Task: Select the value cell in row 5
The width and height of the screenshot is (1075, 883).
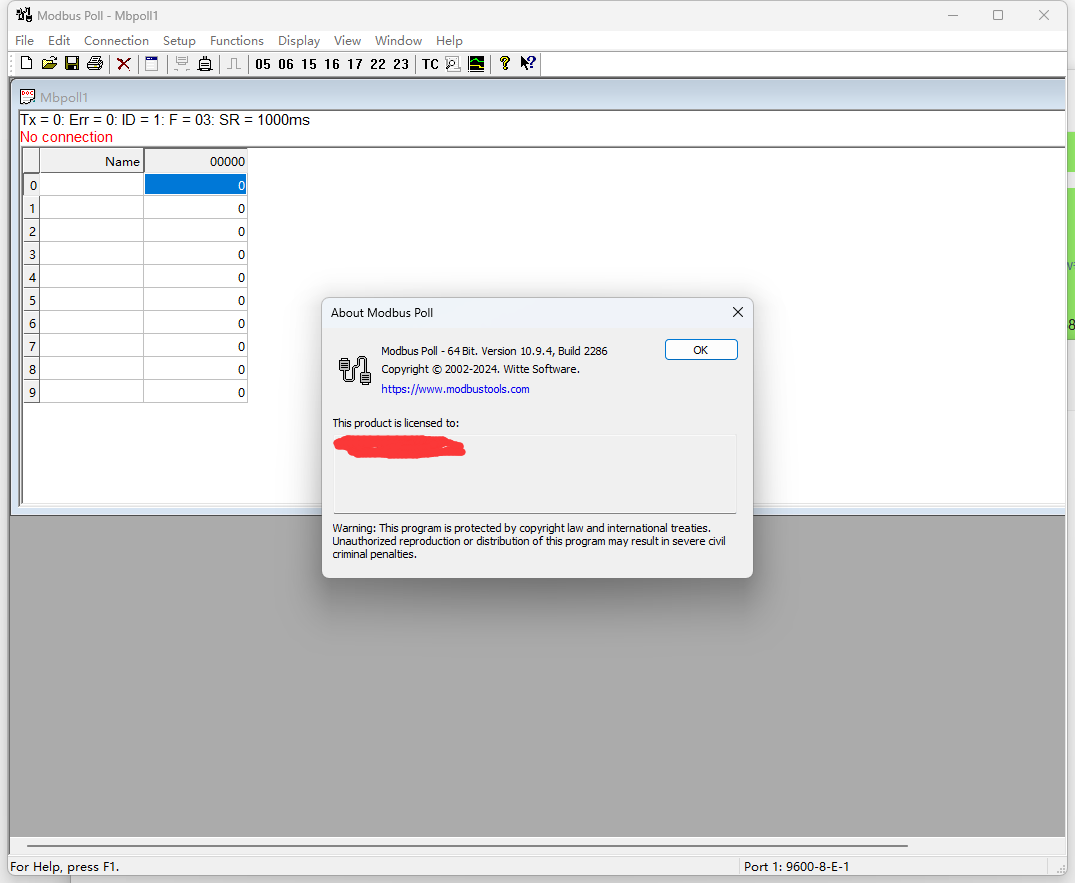Action: 195,300
